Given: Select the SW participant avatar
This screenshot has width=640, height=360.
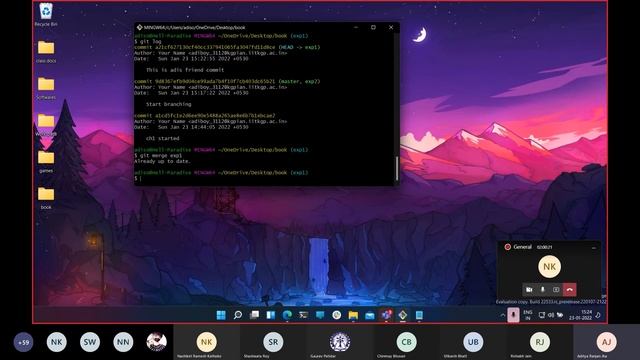Looking at the screenshot, I should coord(90,342).
